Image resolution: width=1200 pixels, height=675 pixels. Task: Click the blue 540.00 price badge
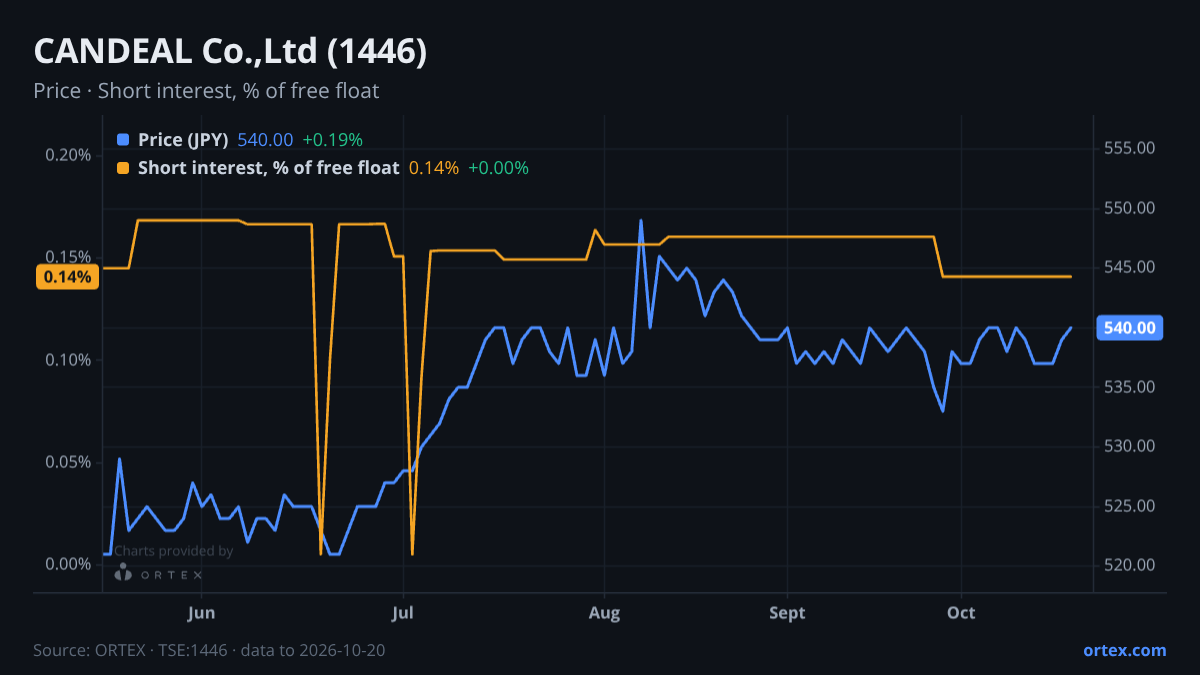click(1130, 327)
